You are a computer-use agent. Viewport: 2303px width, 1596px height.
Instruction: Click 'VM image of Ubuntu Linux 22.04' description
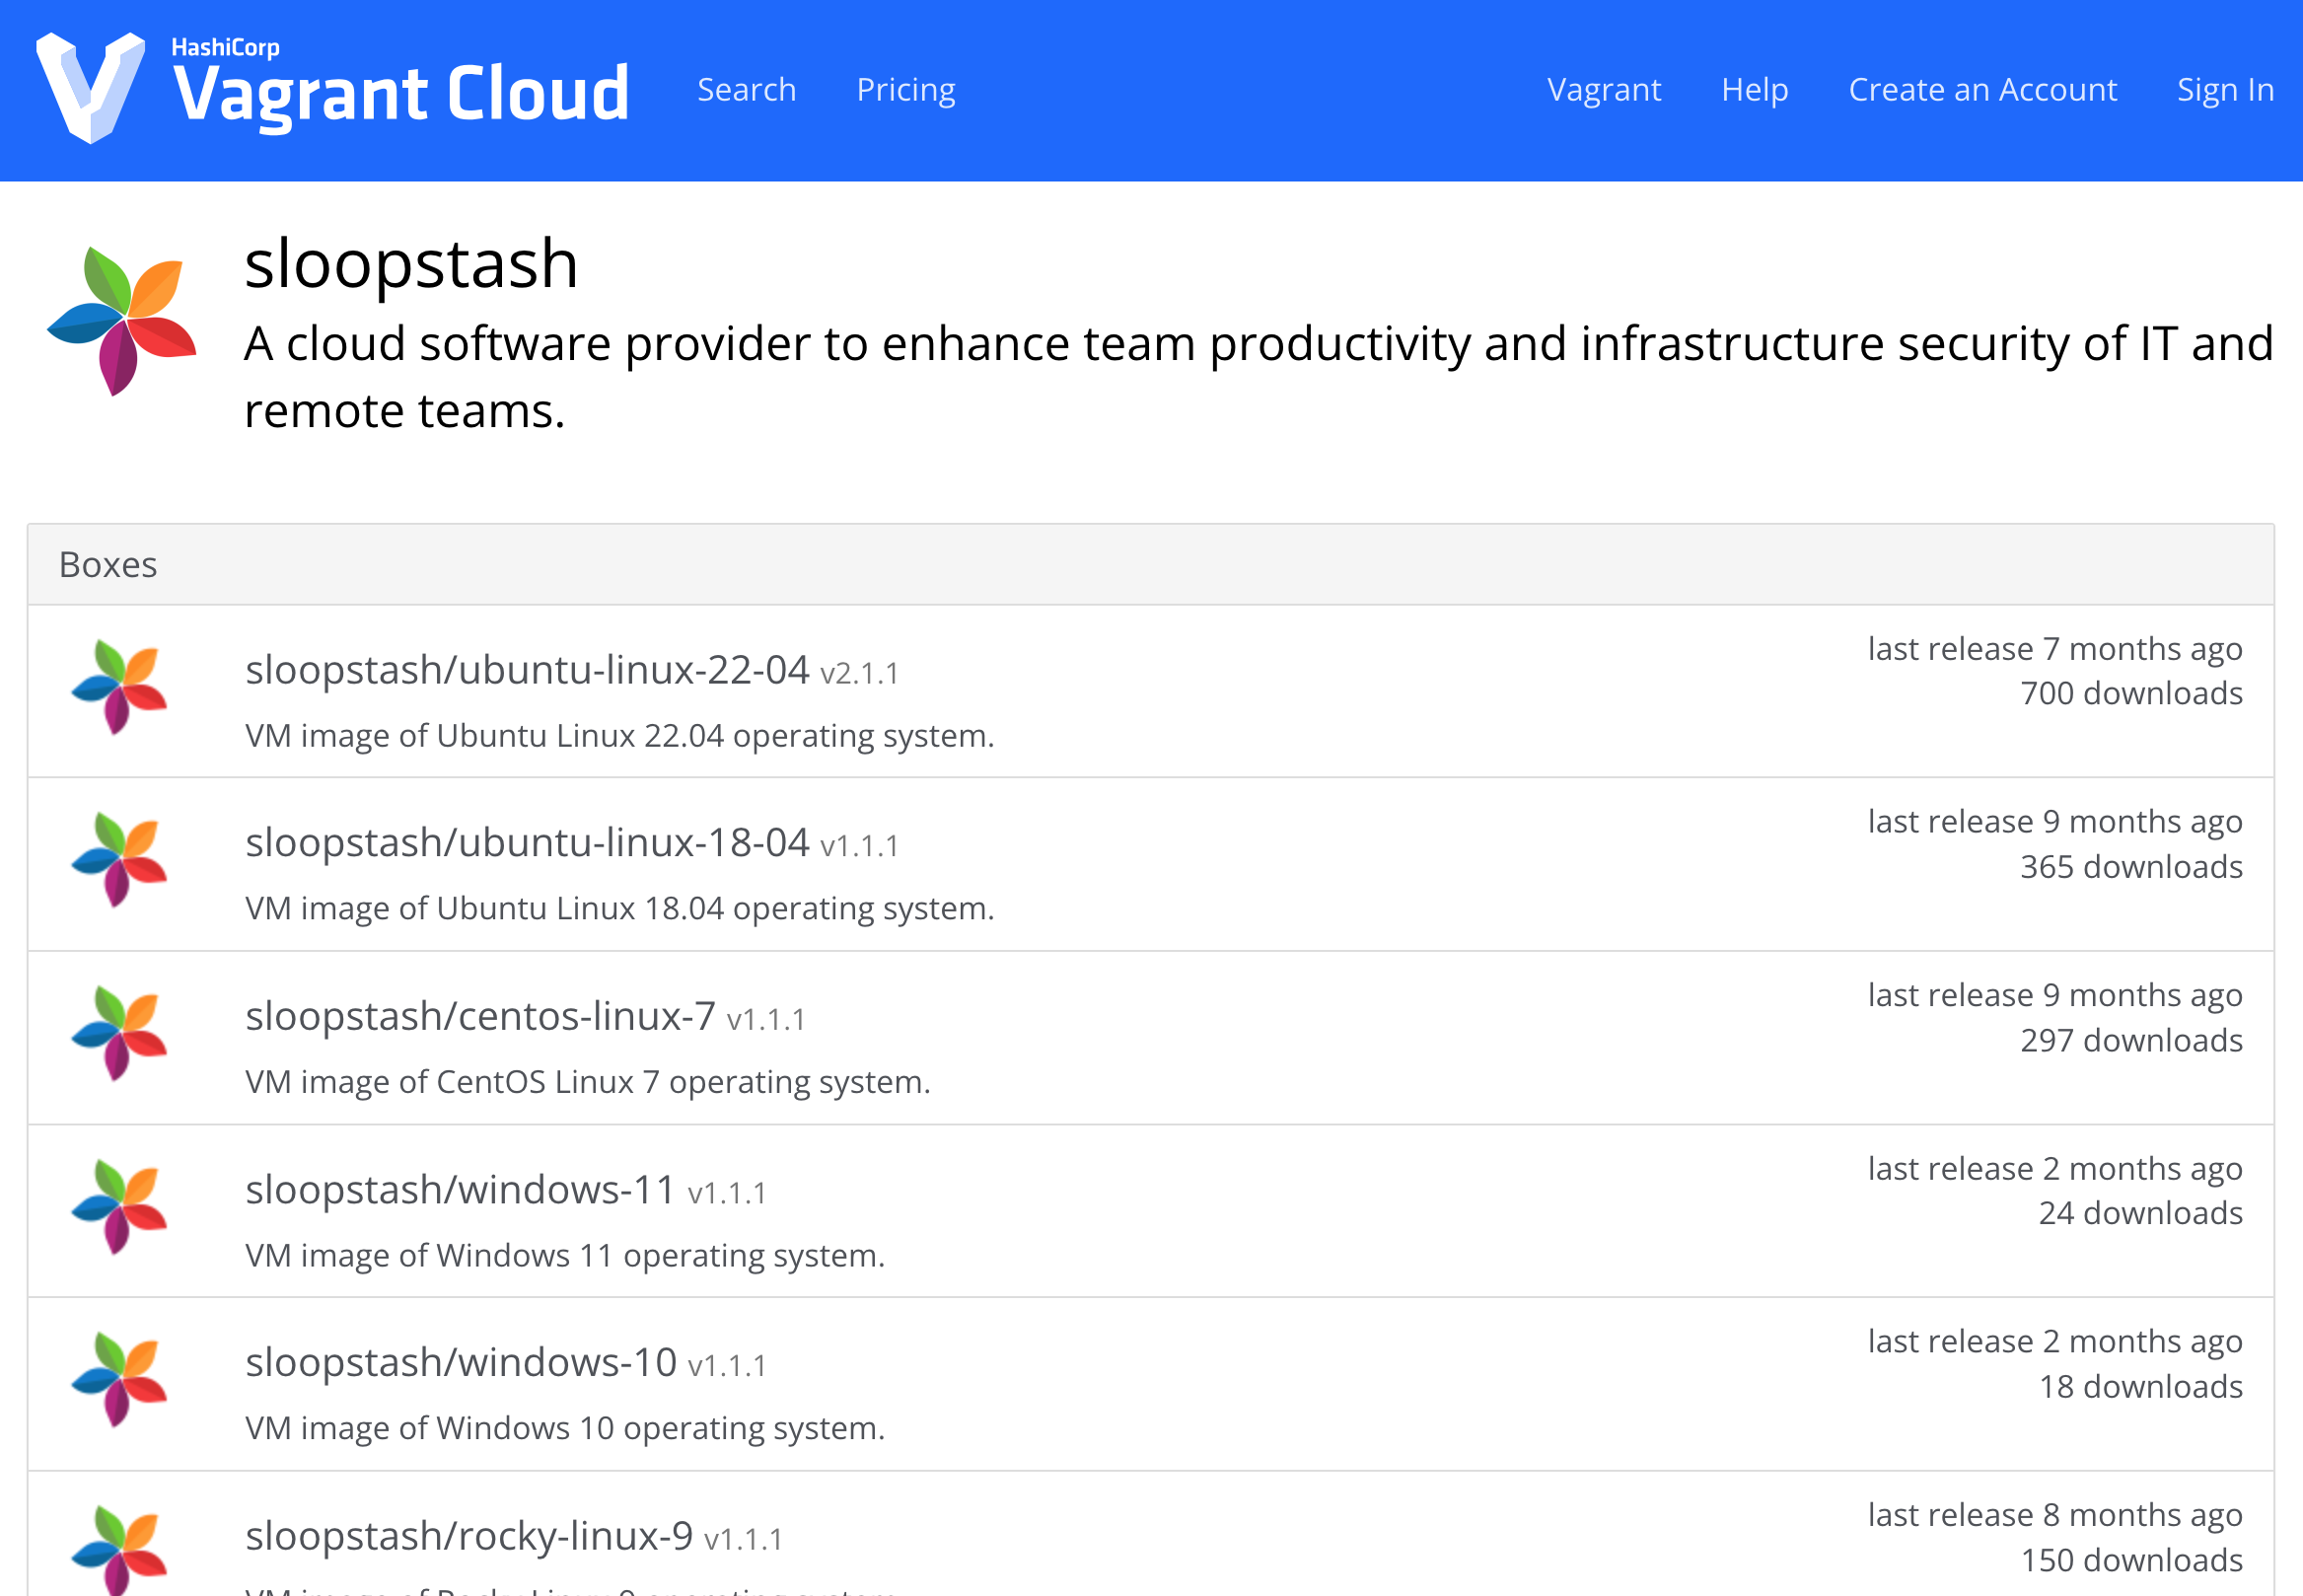pos(620,736)
